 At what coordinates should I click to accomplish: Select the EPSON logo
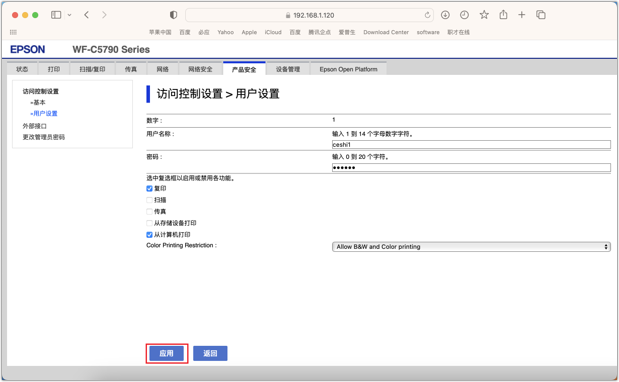click(x=28, y=49)
